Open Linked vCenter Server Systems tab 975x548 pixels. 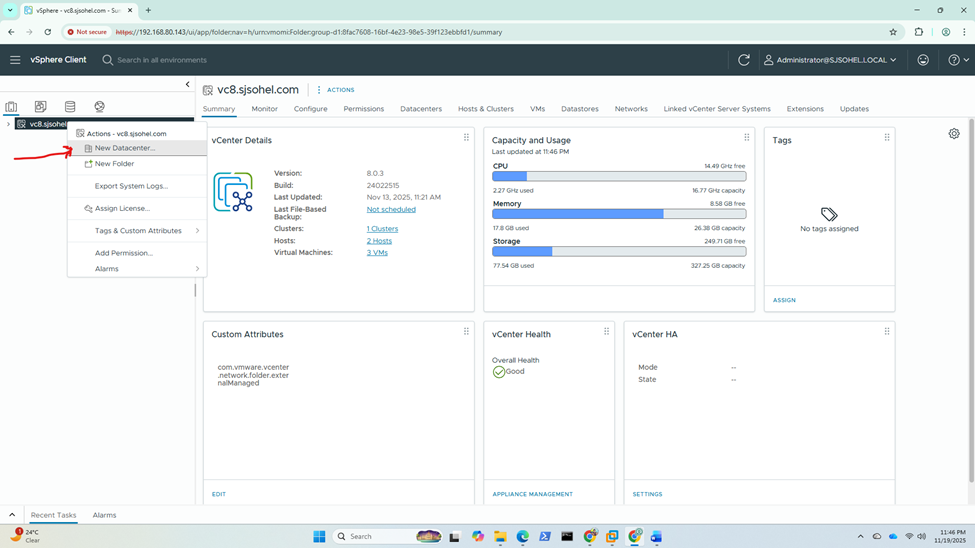click(717, 109)
